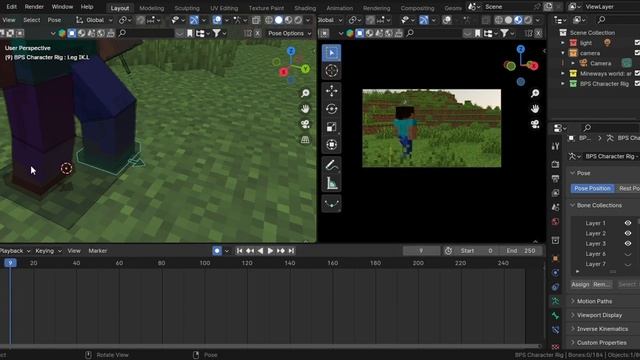The height and width of the screenshot is (360, 640).
Task: Toggle visibility of bone collection Layer 2
Action: (x=628, y=233)
